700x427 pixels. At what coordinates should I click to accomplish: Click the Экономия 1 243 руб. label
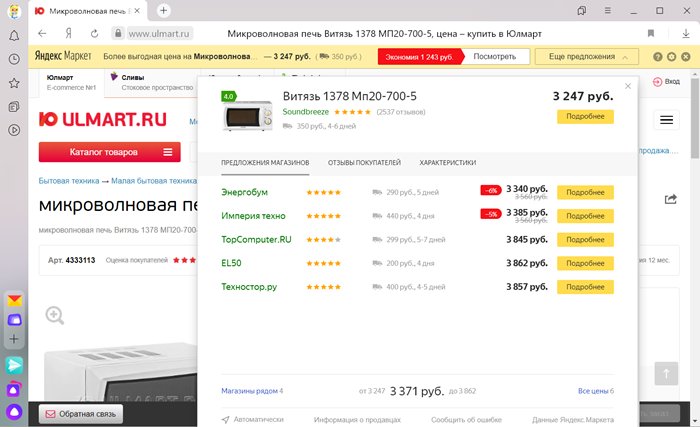tap(419, 57)
